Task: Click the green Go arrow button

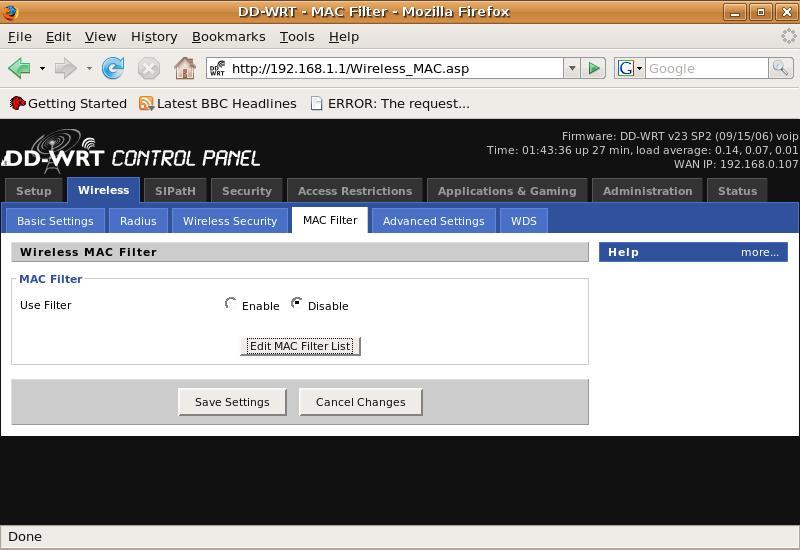Action: pos(593,68)
